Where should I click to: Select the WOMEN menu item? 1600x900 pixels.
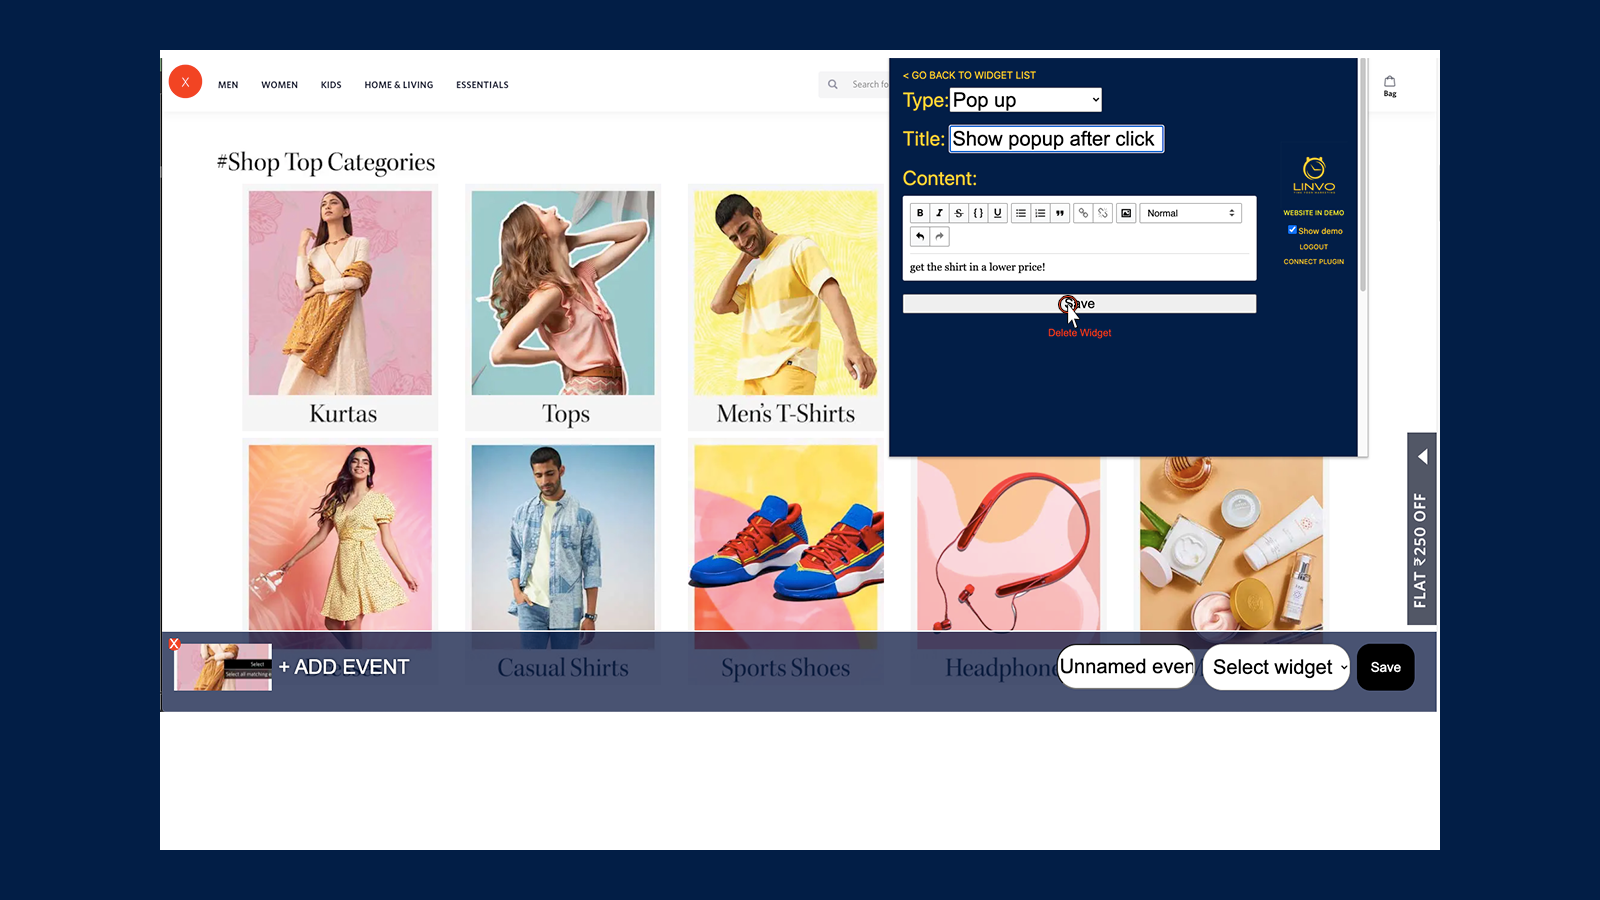(x=279, y=85)
